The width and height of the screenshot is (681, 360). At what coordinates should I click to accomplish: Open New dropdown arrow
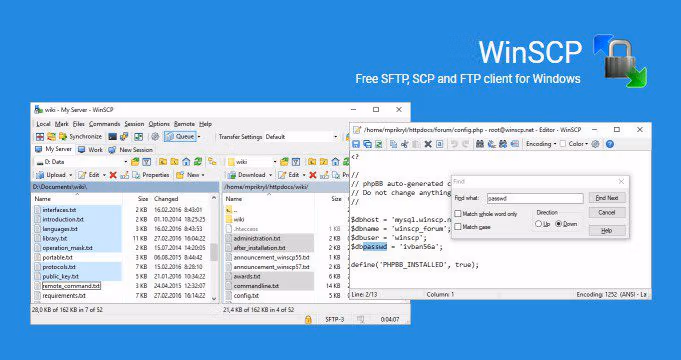pyautogui.click(x=203, y=175)
